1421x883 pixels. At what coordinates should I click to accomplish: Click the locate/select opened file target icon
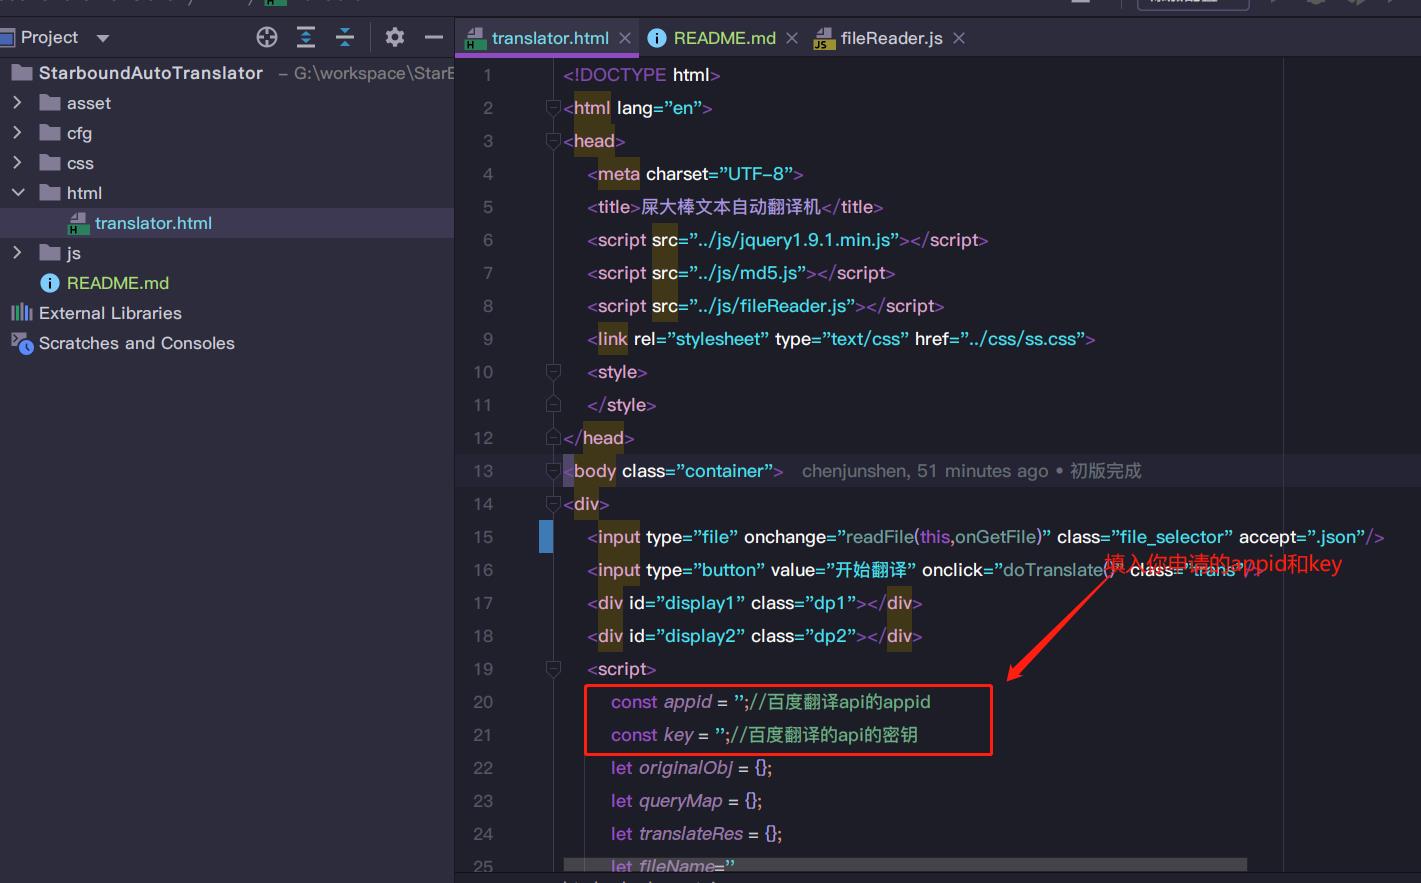(267, 38)
